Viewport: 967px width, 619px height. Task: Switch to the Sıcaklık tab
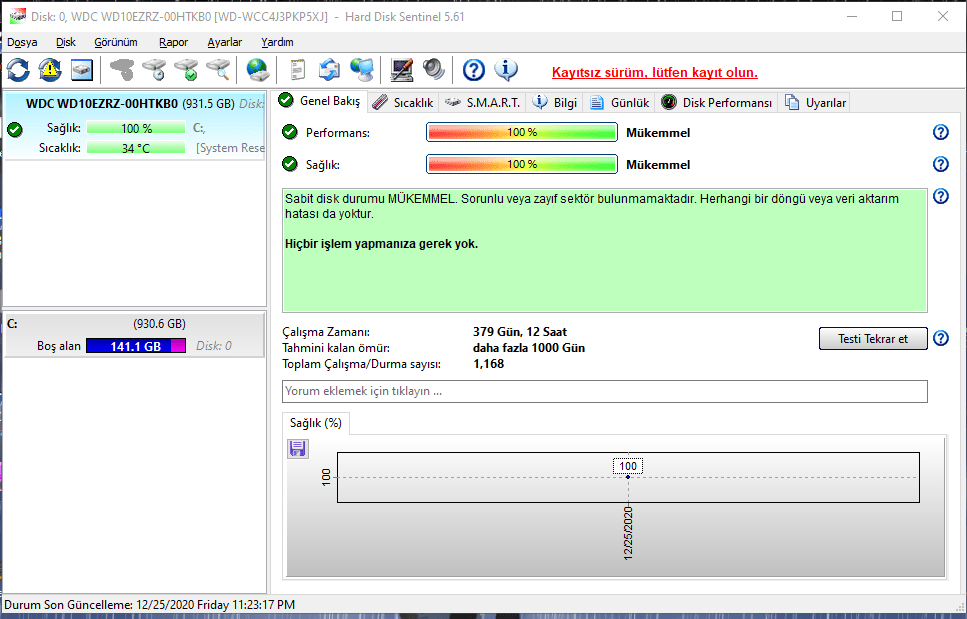click(403, 102)
